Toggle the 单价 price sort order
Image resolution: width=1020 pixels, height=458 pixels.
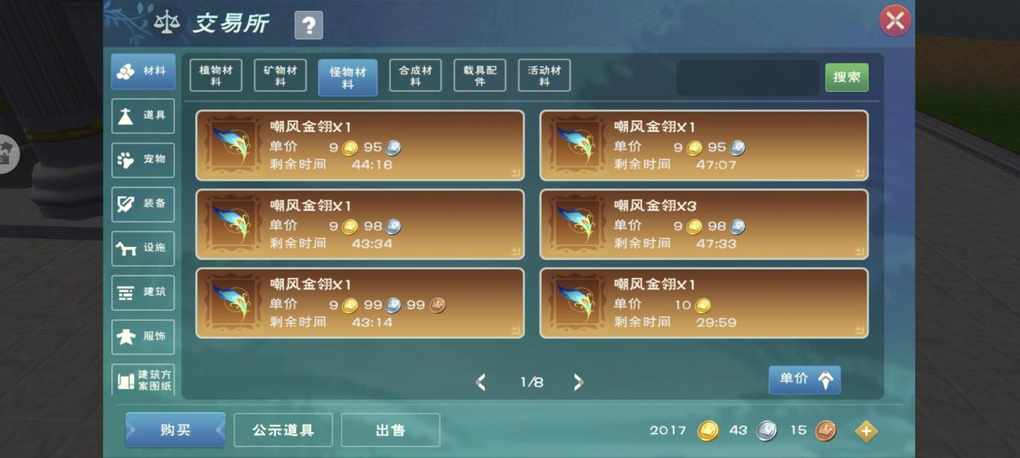coord(805,380)
